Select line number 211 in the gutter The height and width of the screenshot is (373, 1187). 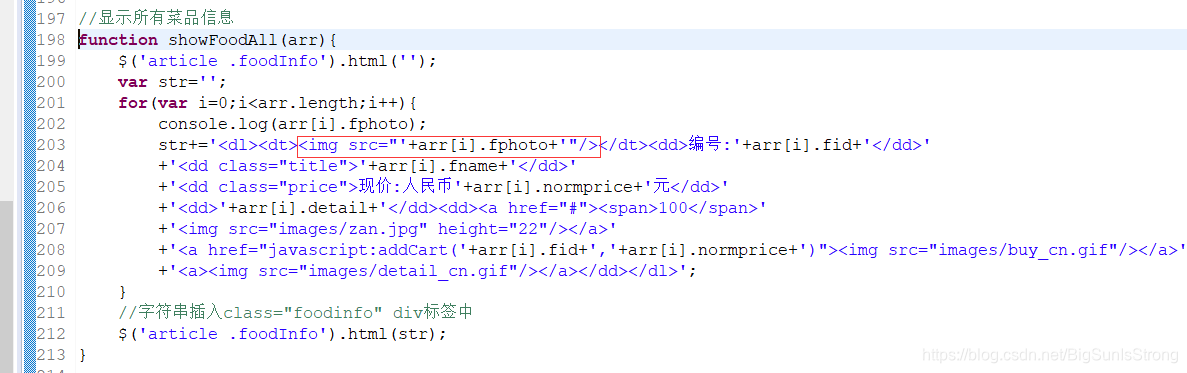click(51, 312)
